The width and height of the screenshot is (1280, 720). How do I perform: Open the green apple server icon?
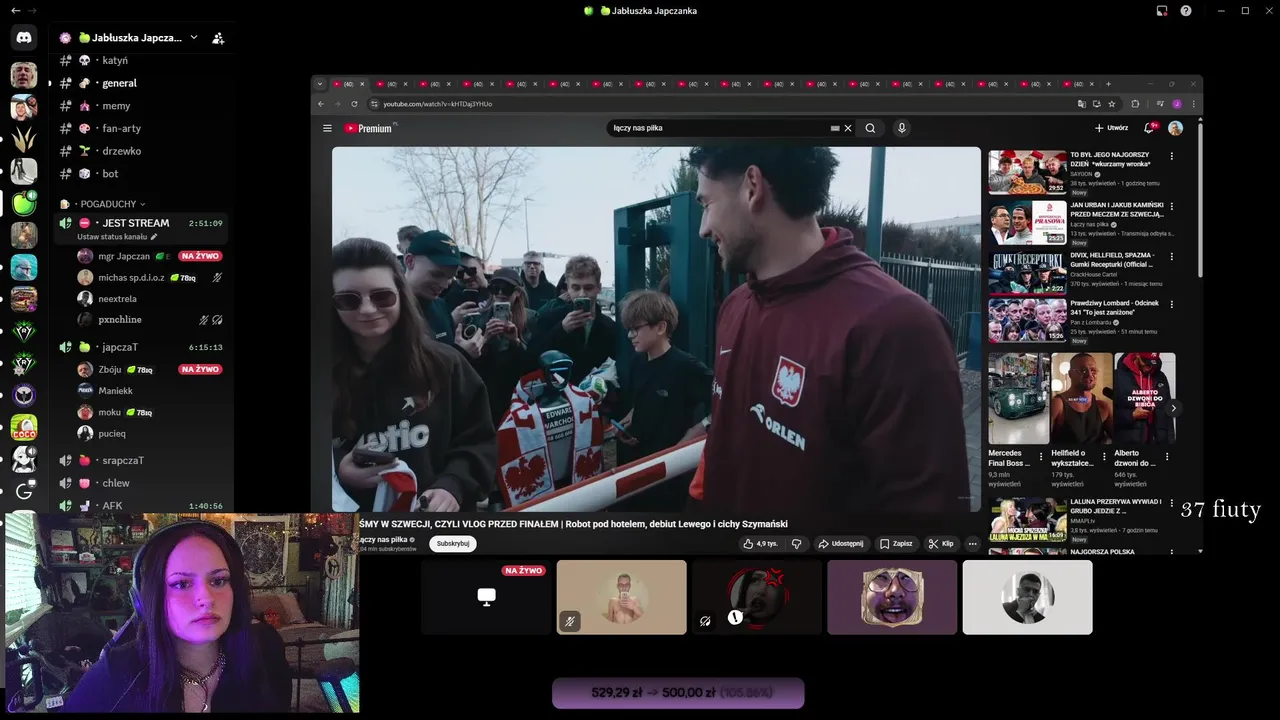24,203
